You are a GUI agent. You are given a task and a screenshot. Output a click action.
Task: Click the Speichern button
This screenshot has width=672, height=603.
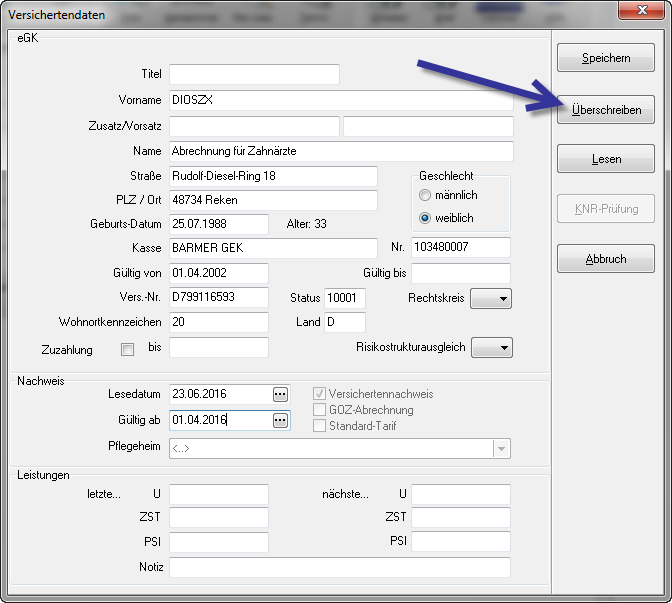coord(606,59)
